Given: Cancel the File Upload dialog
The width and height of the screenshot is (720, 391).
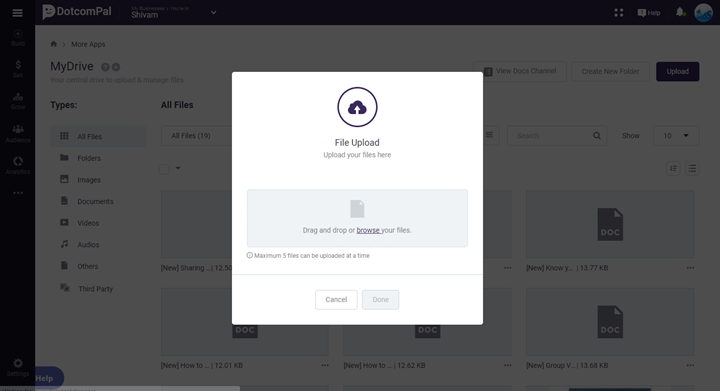Looking at the screenshot, I should point(336,300).
